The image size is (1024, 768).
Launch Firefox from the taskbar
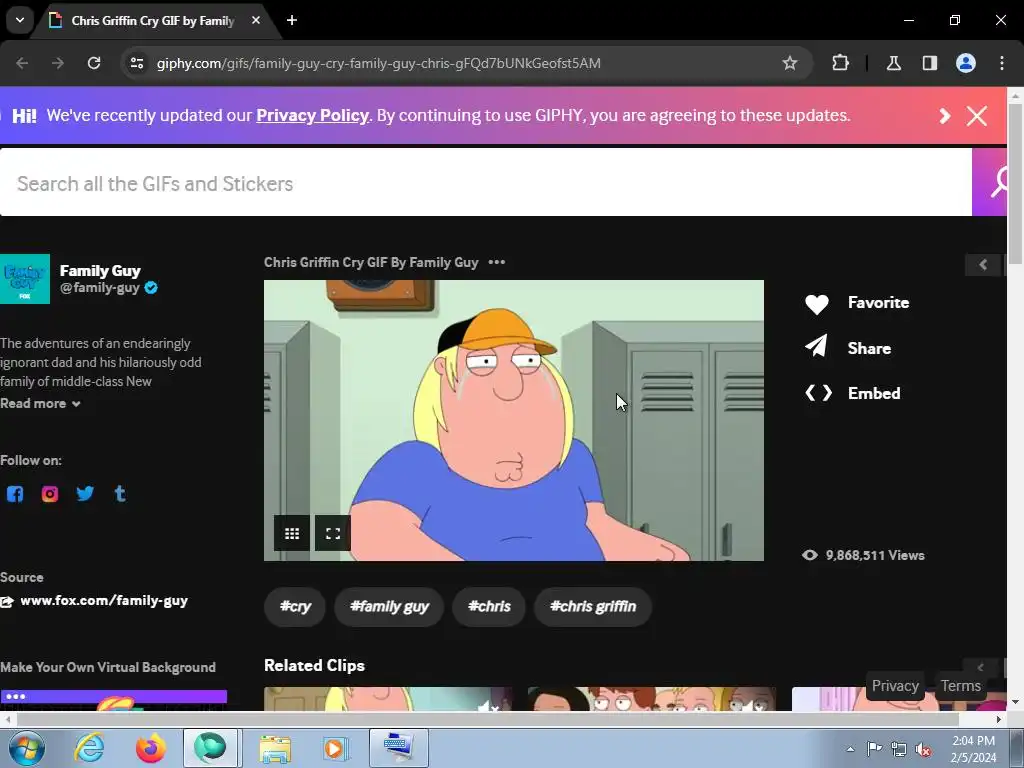[x=150, y=748]
